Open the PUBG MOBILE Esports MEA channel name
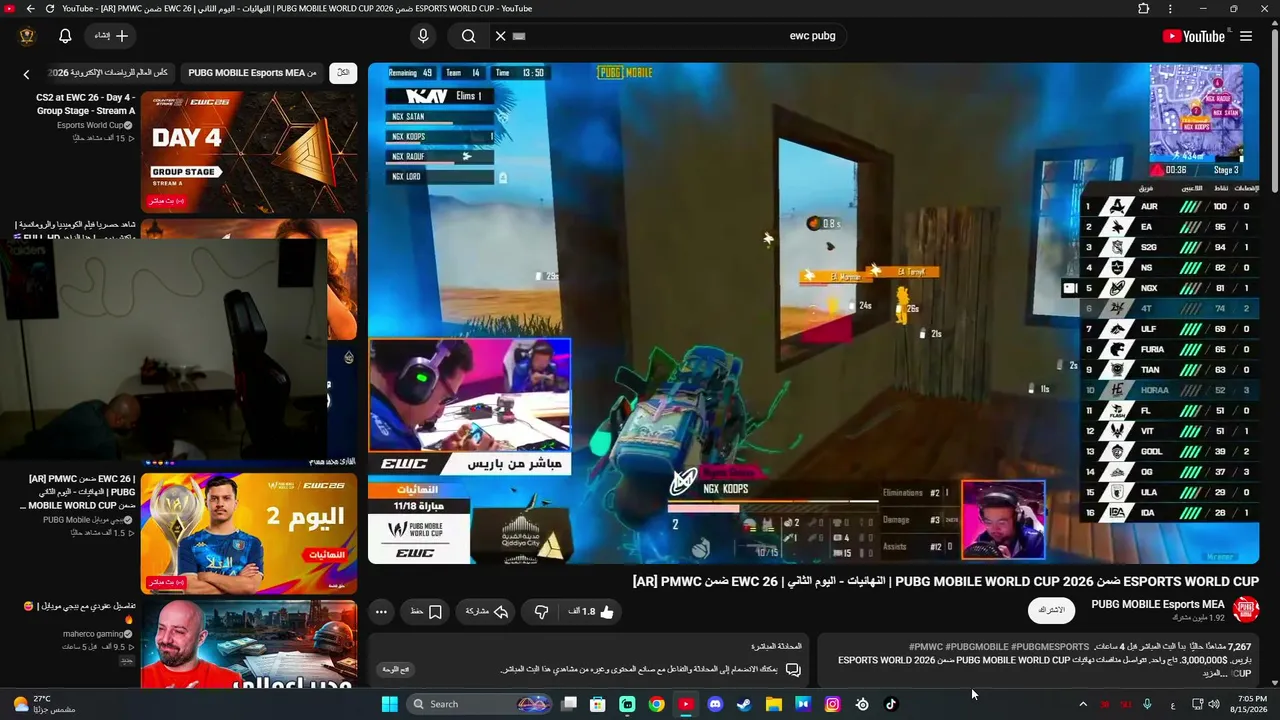Screen dimensions: 1280x720 coord(1158,604)
